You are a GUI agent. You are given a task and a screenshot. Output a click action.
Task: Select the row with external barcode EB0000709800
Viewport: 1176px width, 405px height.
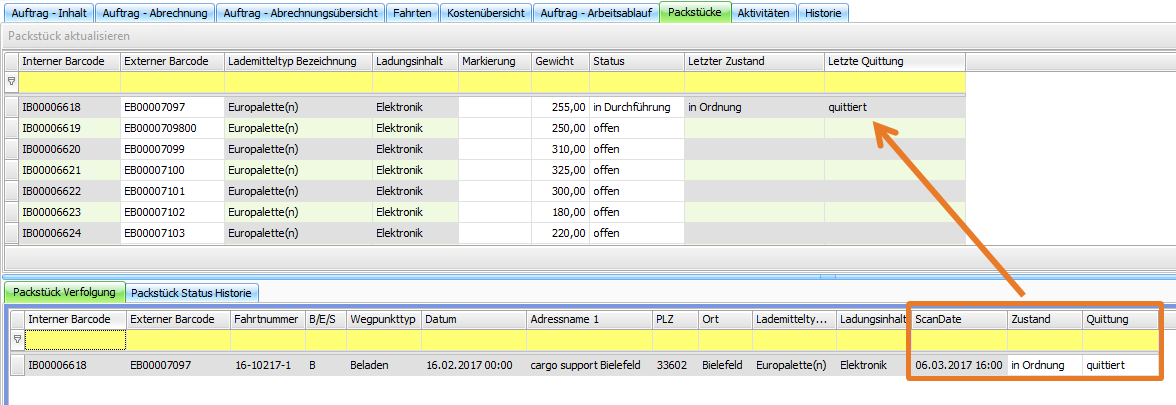point(172,128)
